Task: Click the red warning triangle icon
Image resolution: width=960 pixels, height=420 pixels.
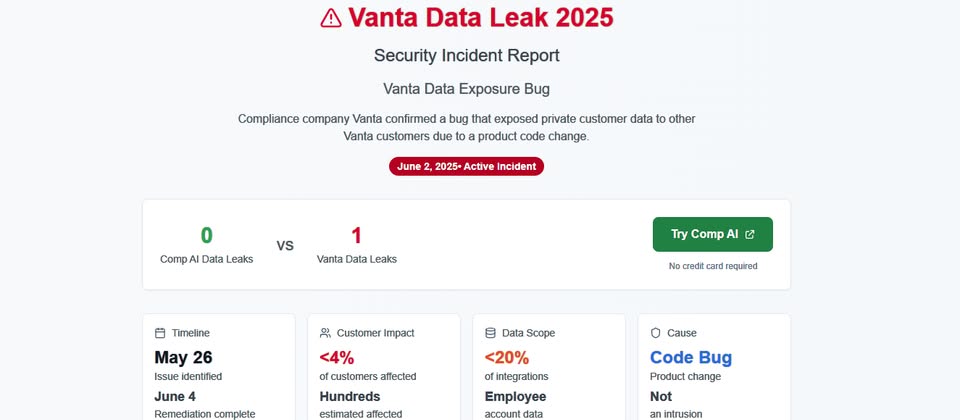Action: coord(331,18)
